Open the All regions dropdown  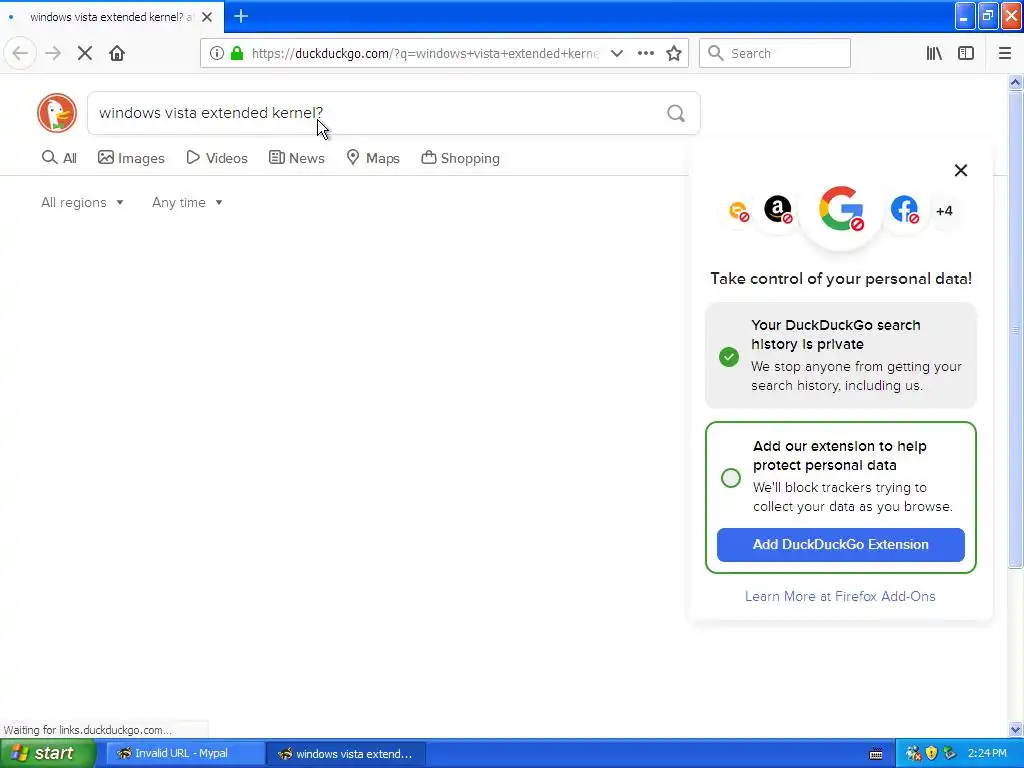82,202
